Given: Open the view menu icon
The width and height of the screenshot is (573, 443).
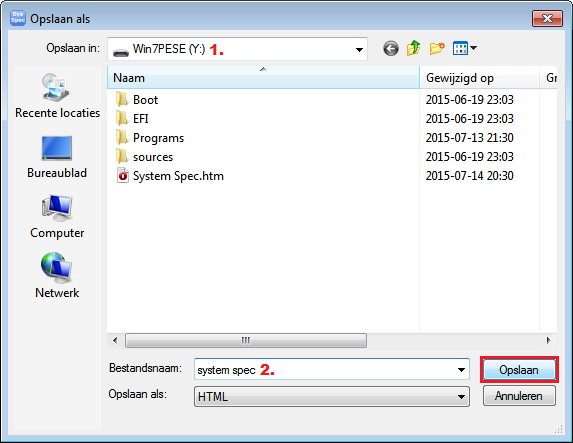Looking at the screenshot, I should click(x=464, y=48).
